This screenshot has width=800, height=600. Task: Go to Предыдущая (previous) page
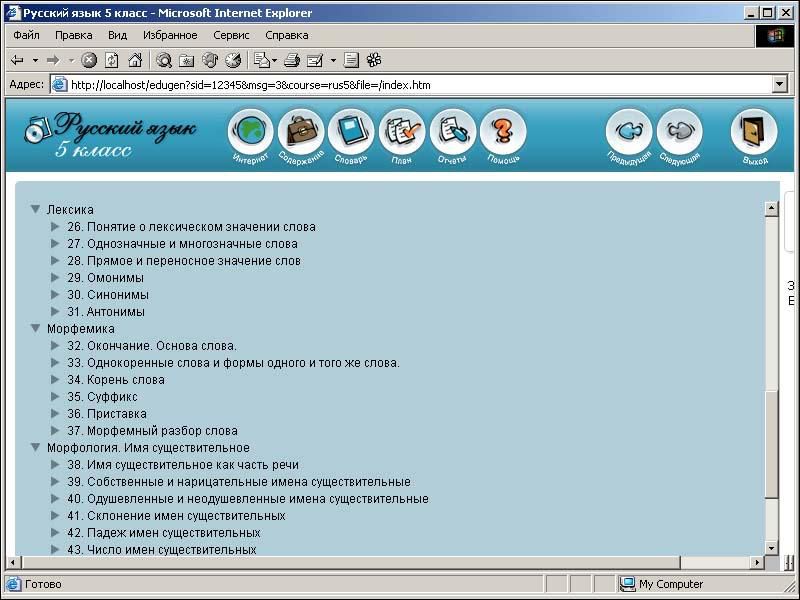[x=629, y=132]
